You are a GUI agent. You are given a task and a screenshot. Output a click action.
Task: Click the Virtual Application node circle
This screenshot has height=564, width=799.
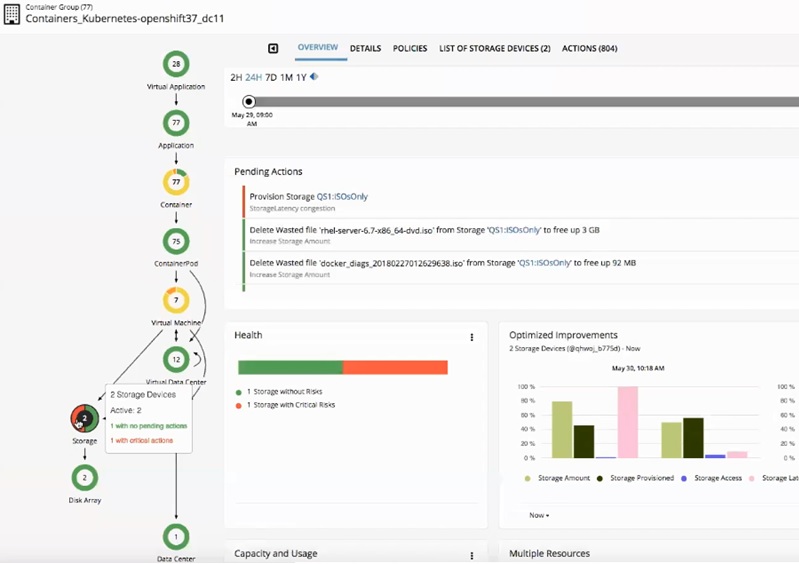point(176,64)
